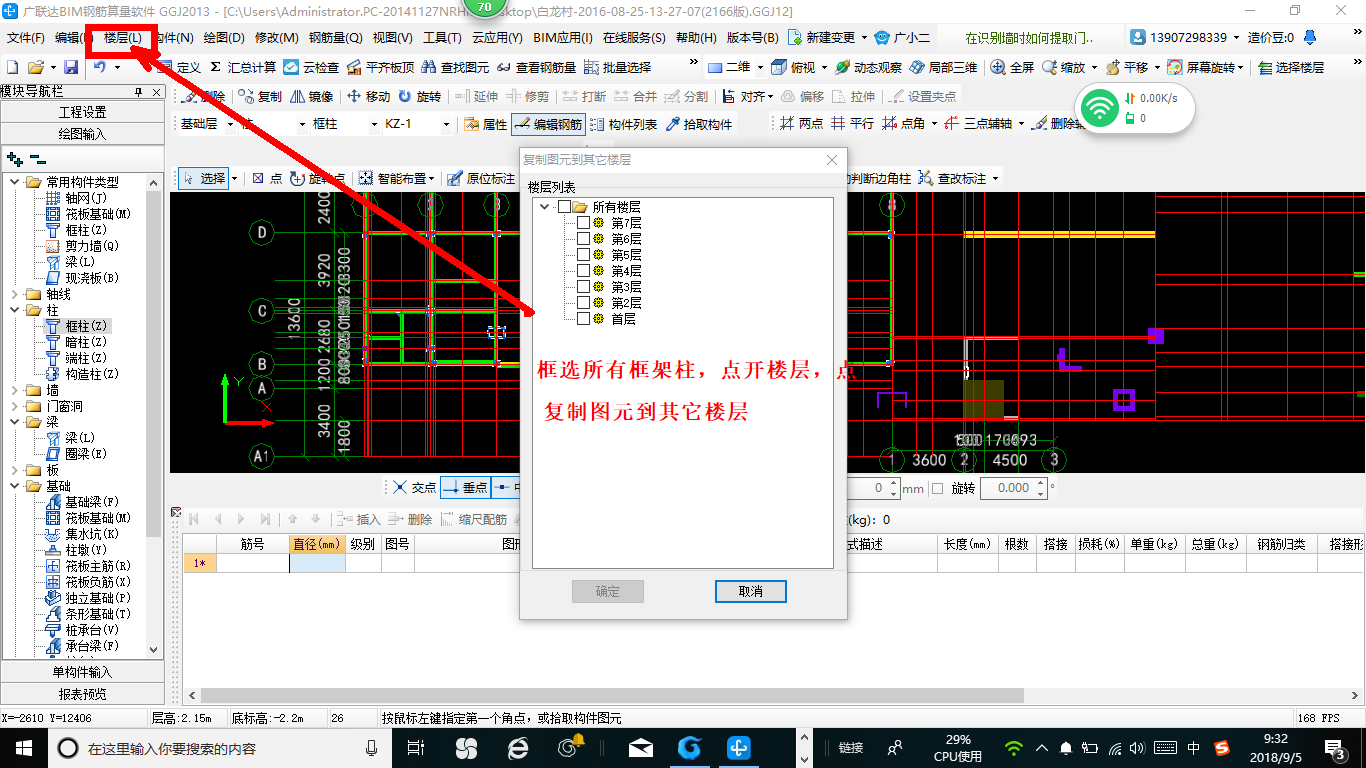1366x768 pixels.
Task: Select the 旋转 rotate tool
Action: 419,97
